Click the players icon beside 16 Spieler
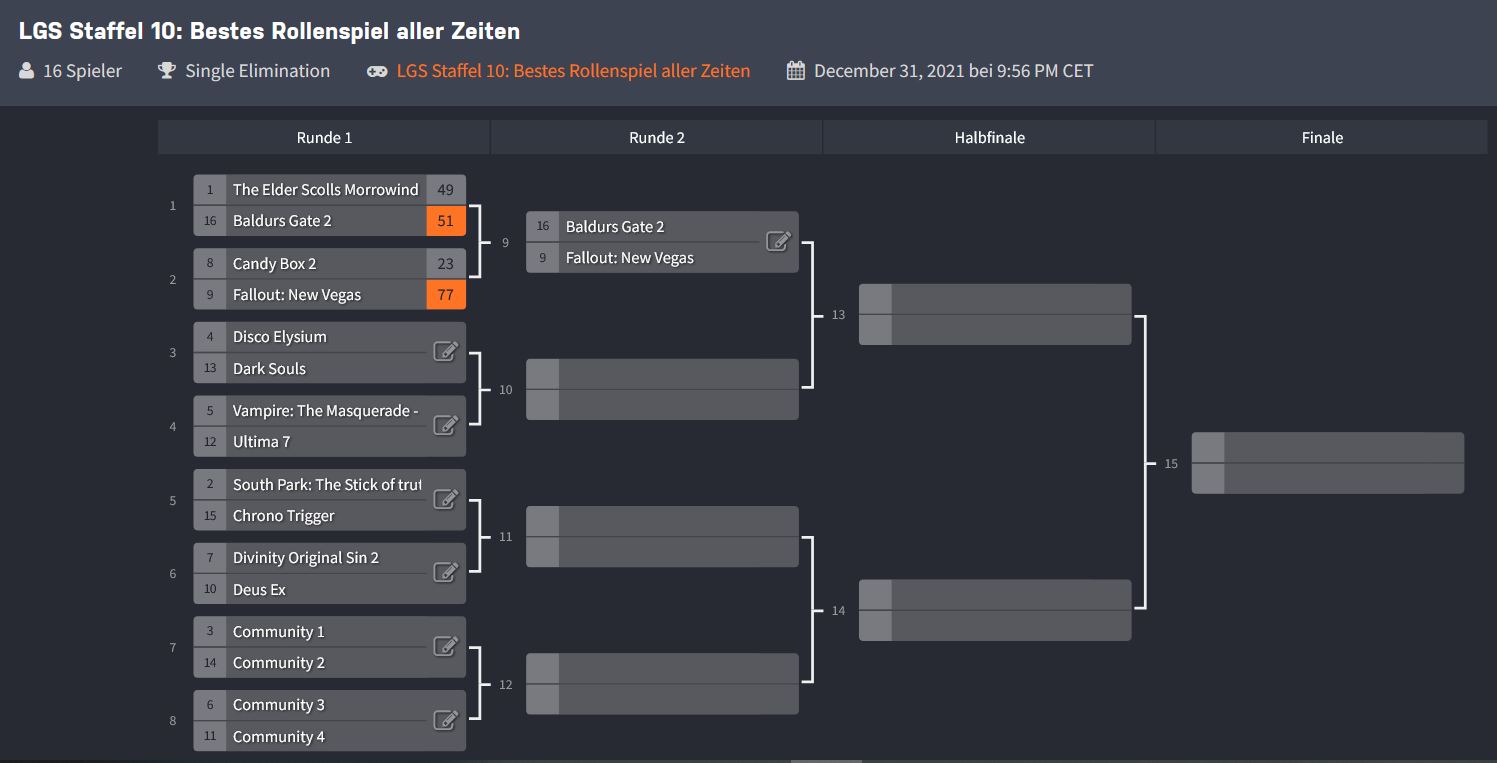This screenshot has height=763, width=1497. point(26,71)
